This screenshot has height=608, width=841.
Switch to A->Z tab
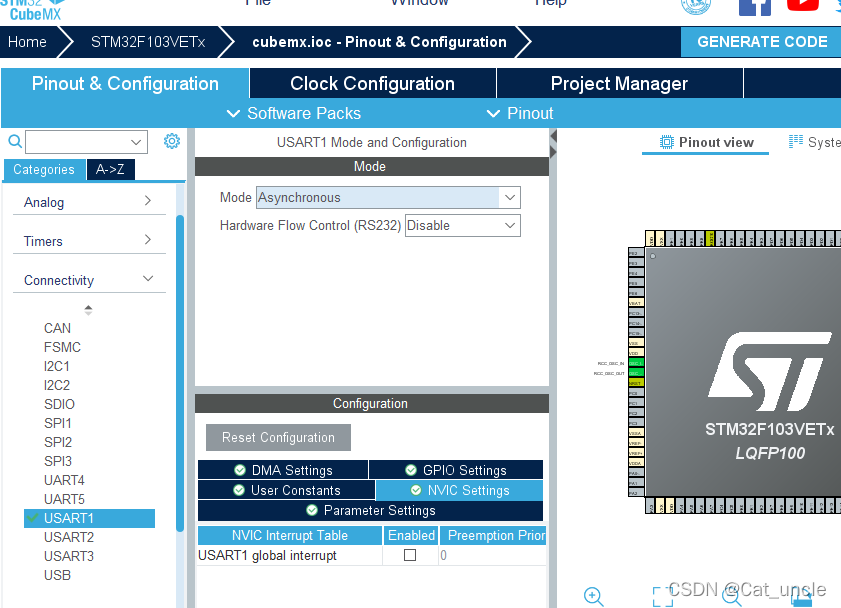(x=110, y=169)
